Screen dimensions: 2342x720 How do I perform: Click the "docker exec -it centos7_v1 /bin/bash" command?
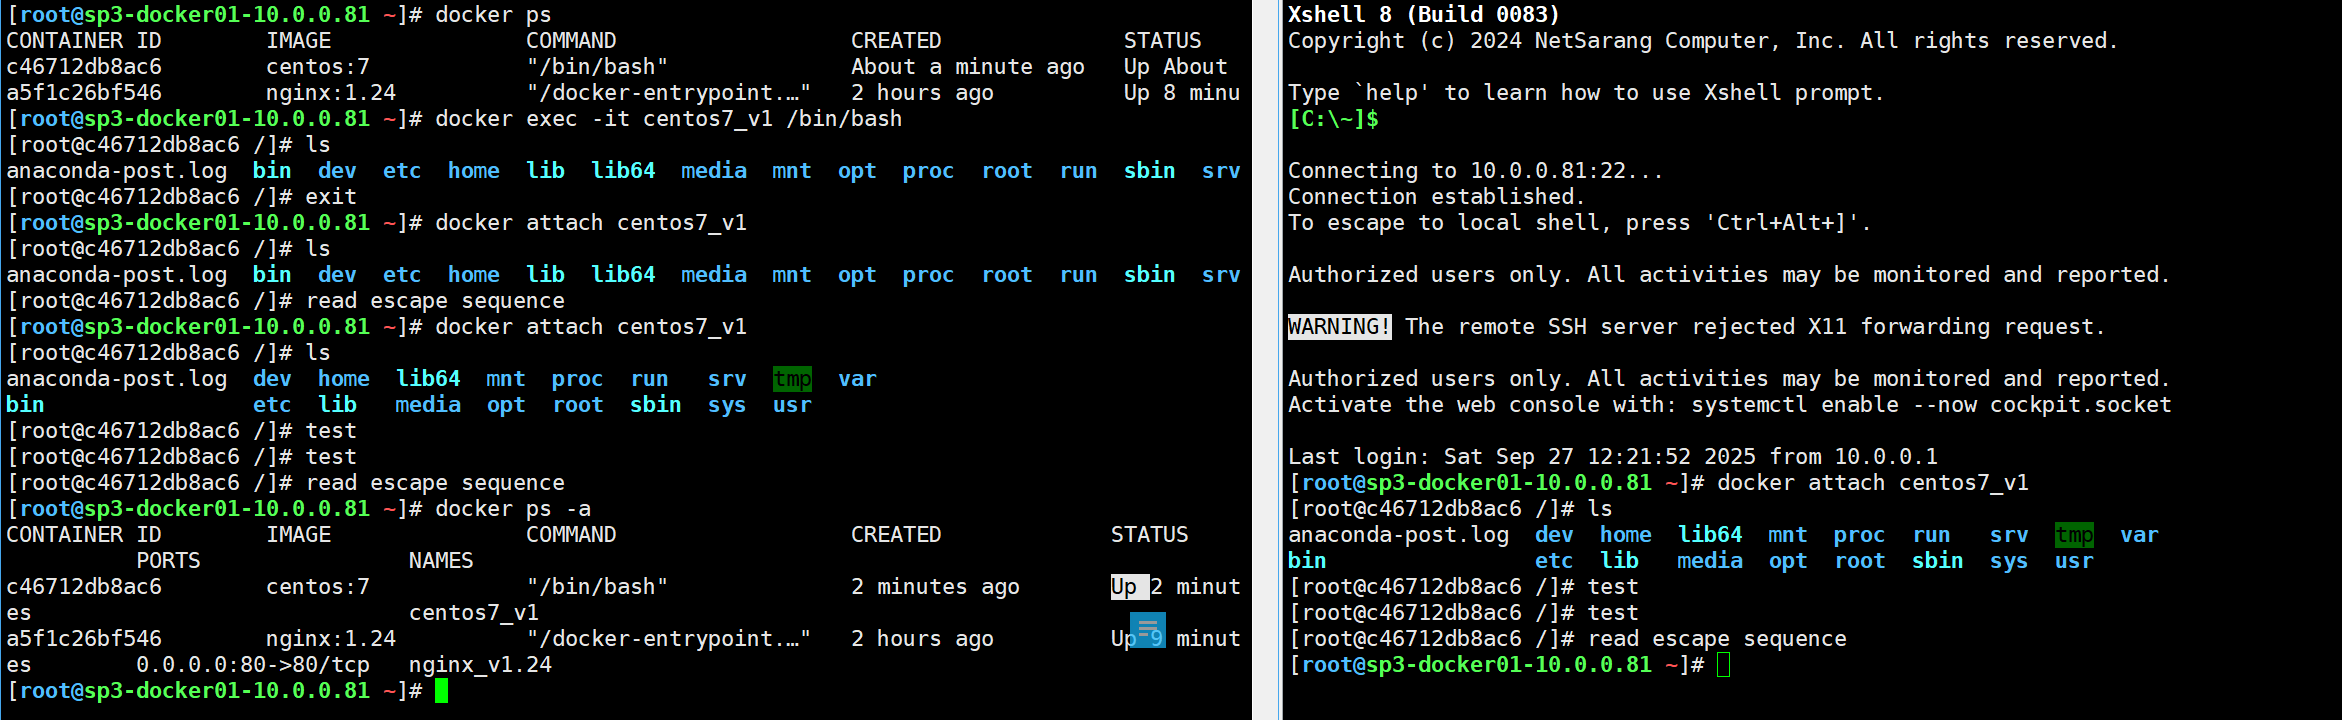[668, 119]
